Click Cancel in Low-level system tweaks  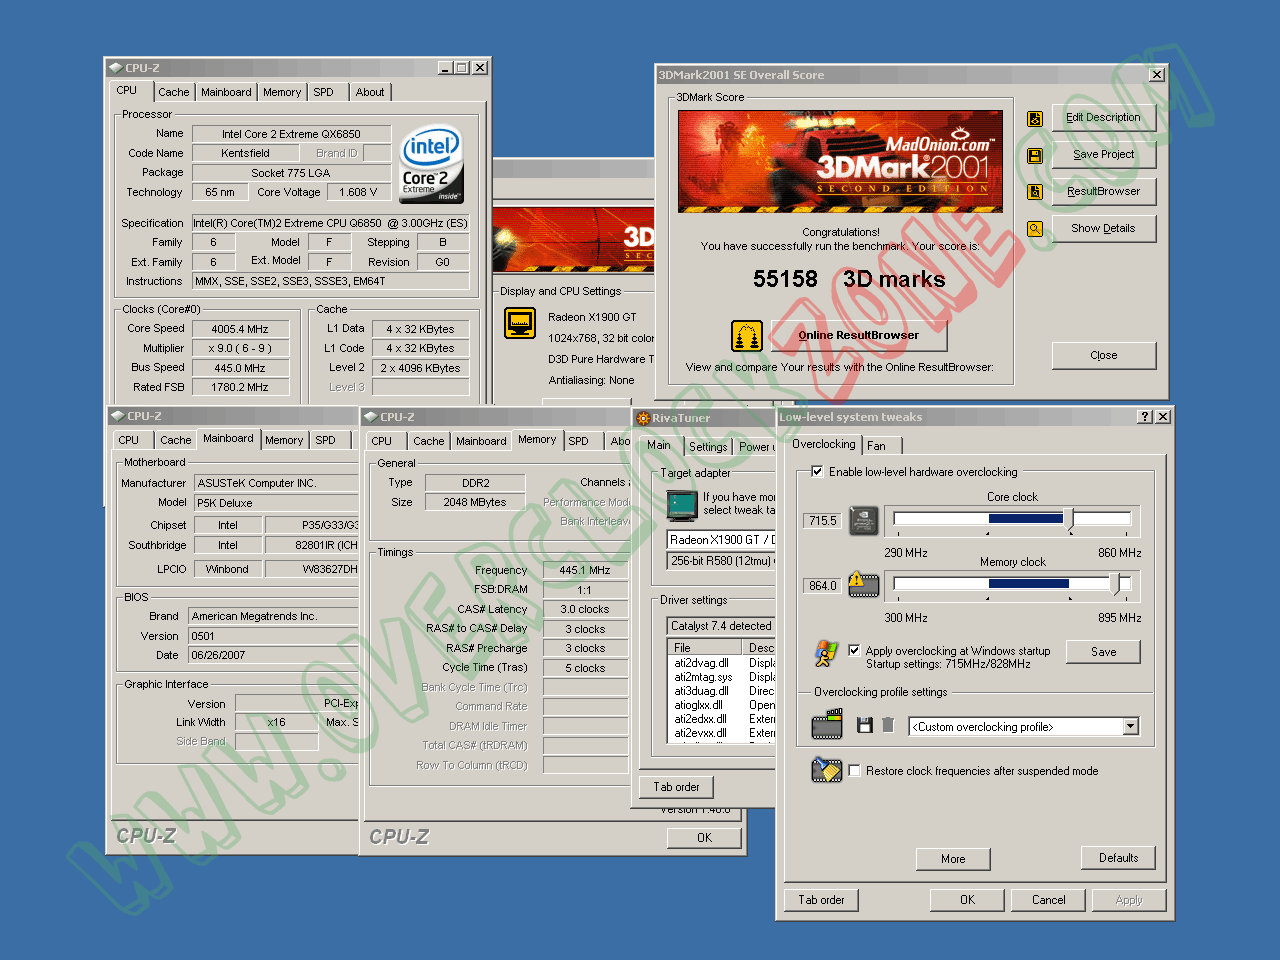tap(1049, 900)
